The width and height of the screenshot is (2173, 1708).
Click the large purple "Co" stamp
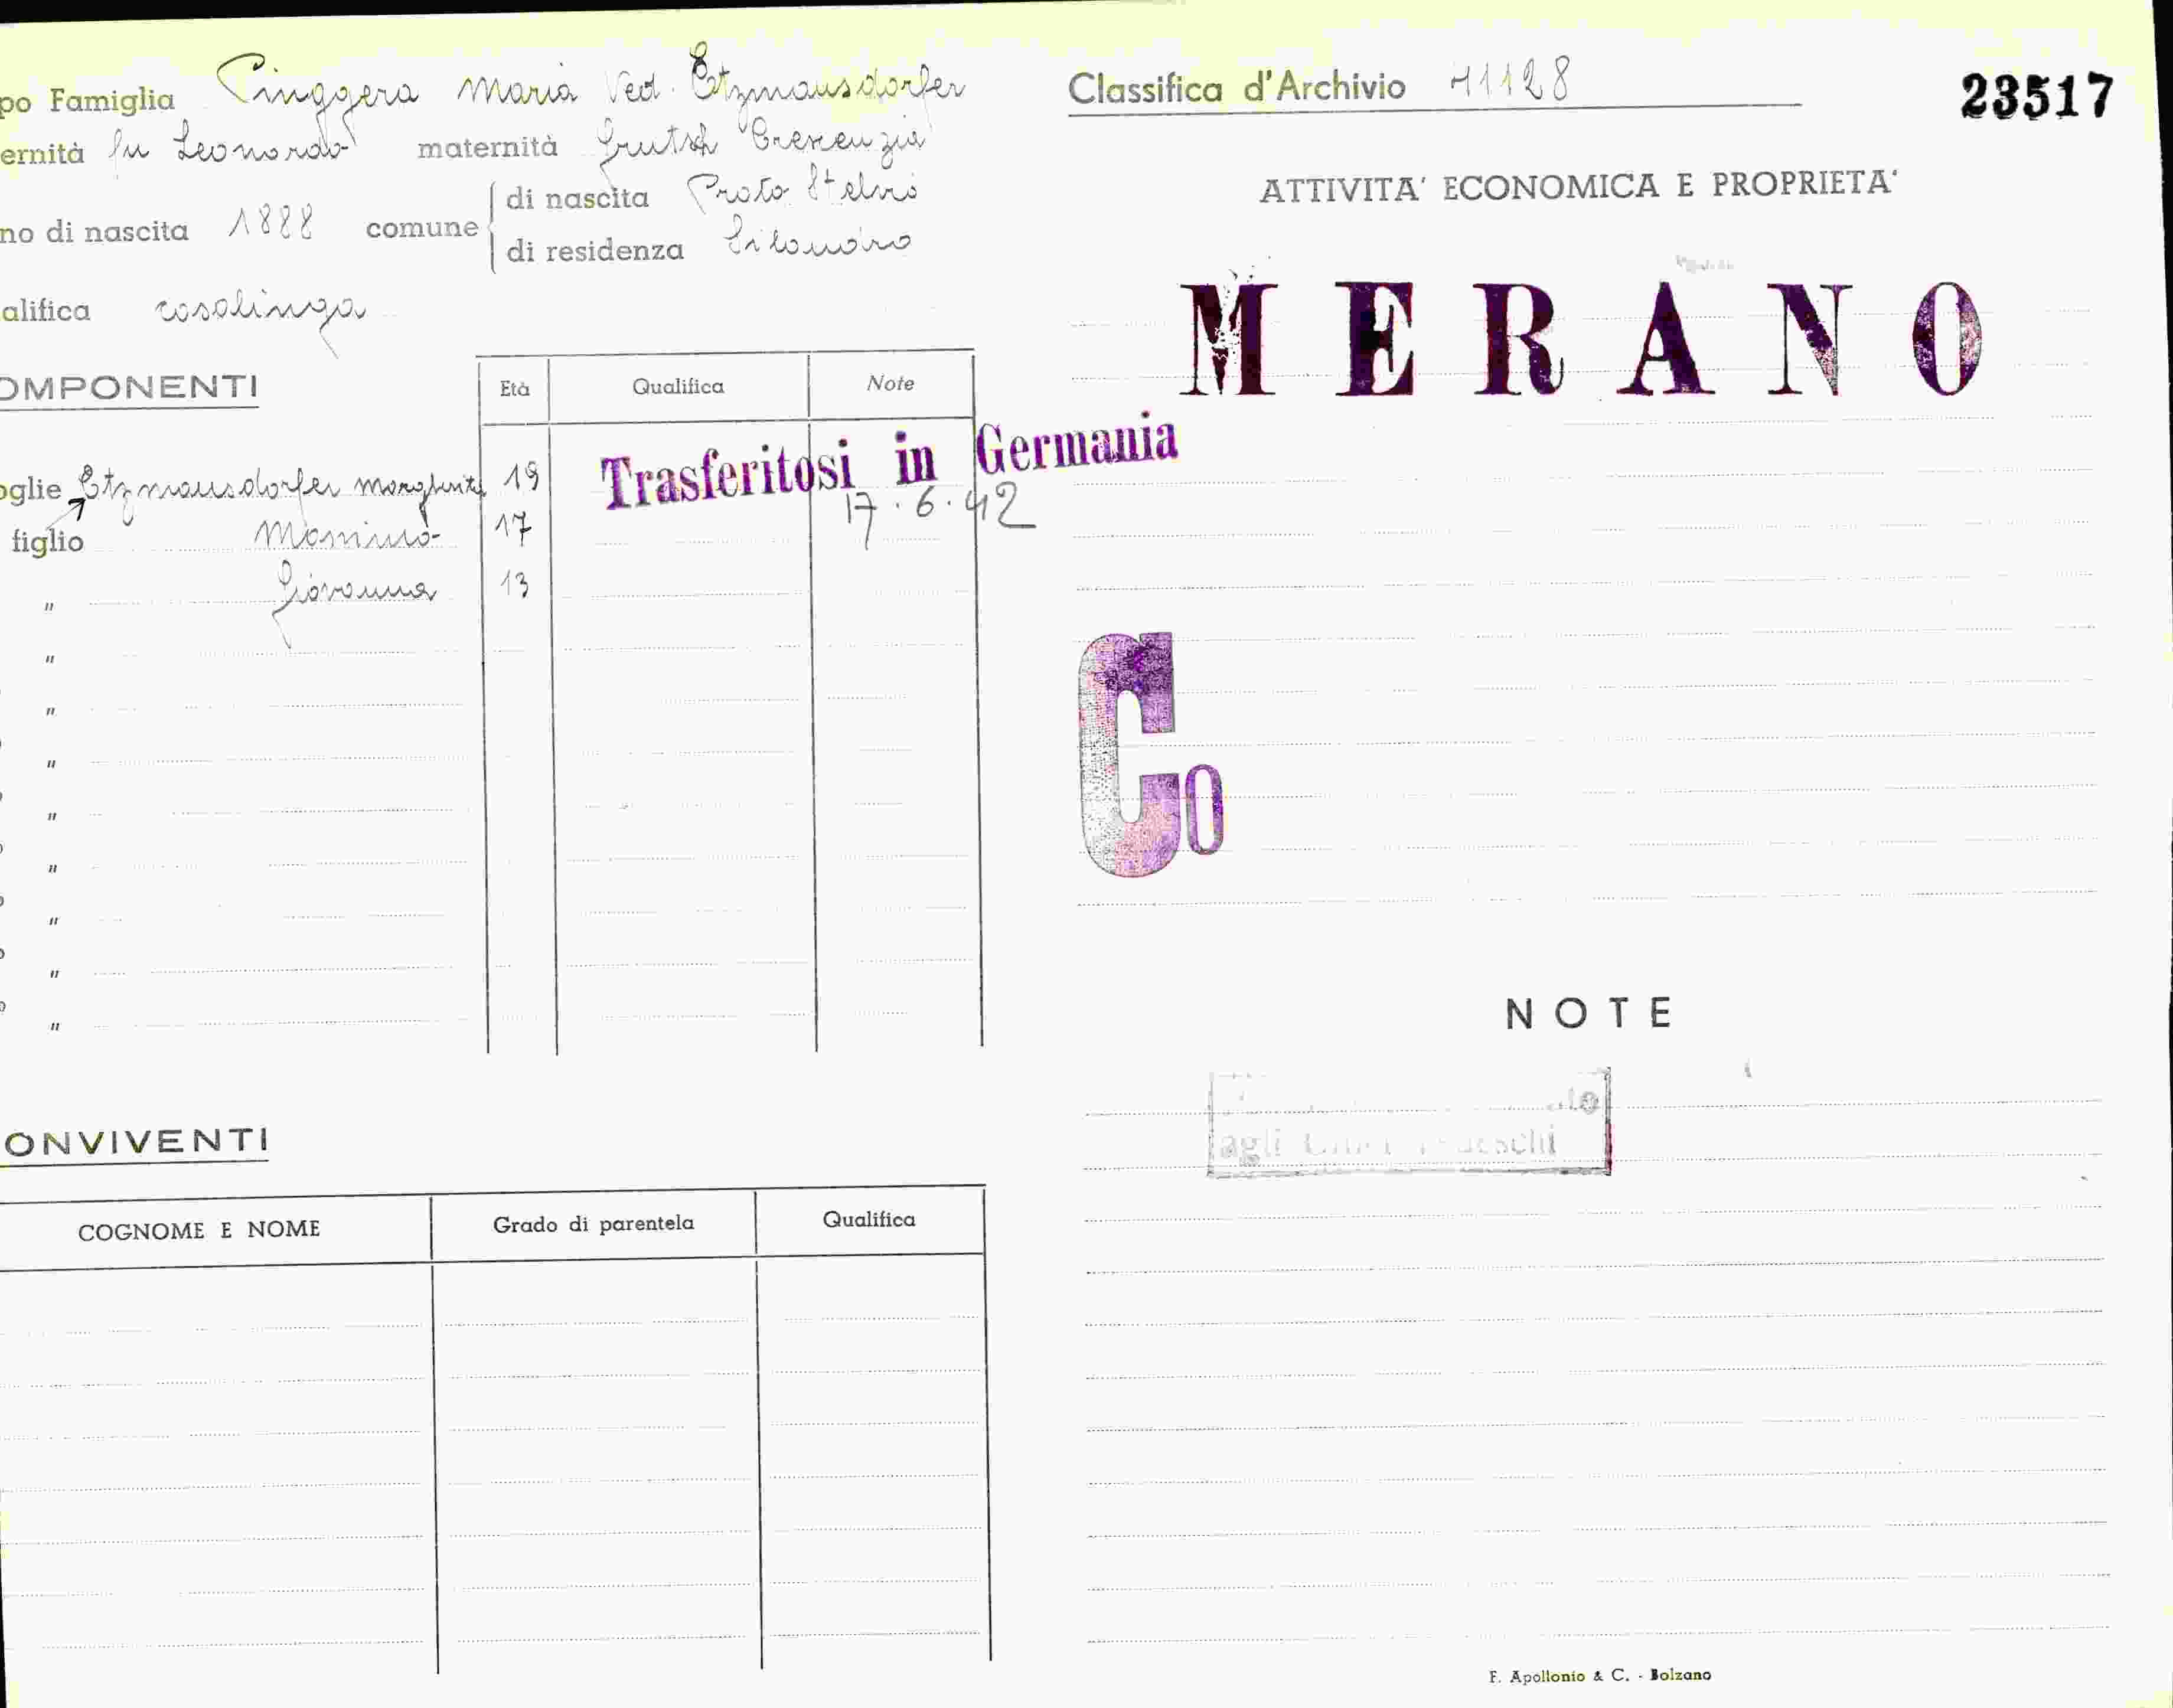coord(1150,754)
